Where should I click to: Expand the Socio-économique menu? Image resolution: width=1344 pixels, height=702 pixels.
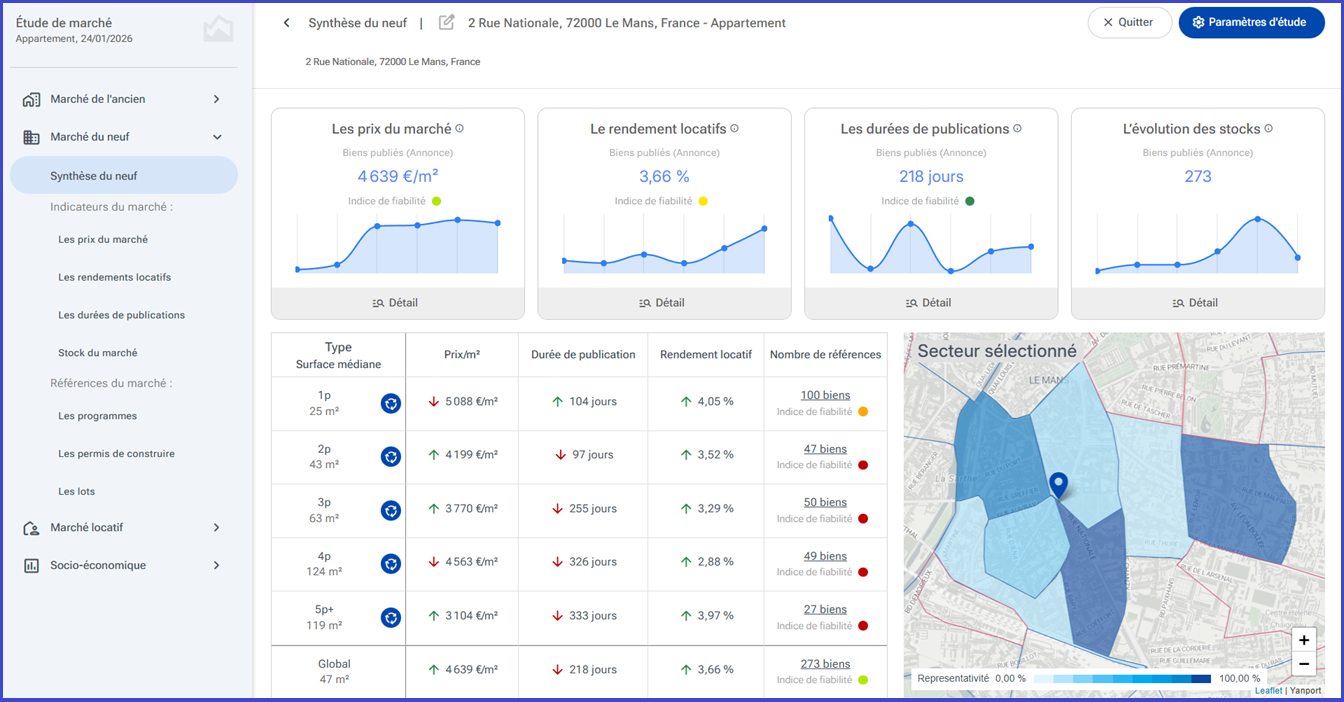pos(124,565)
